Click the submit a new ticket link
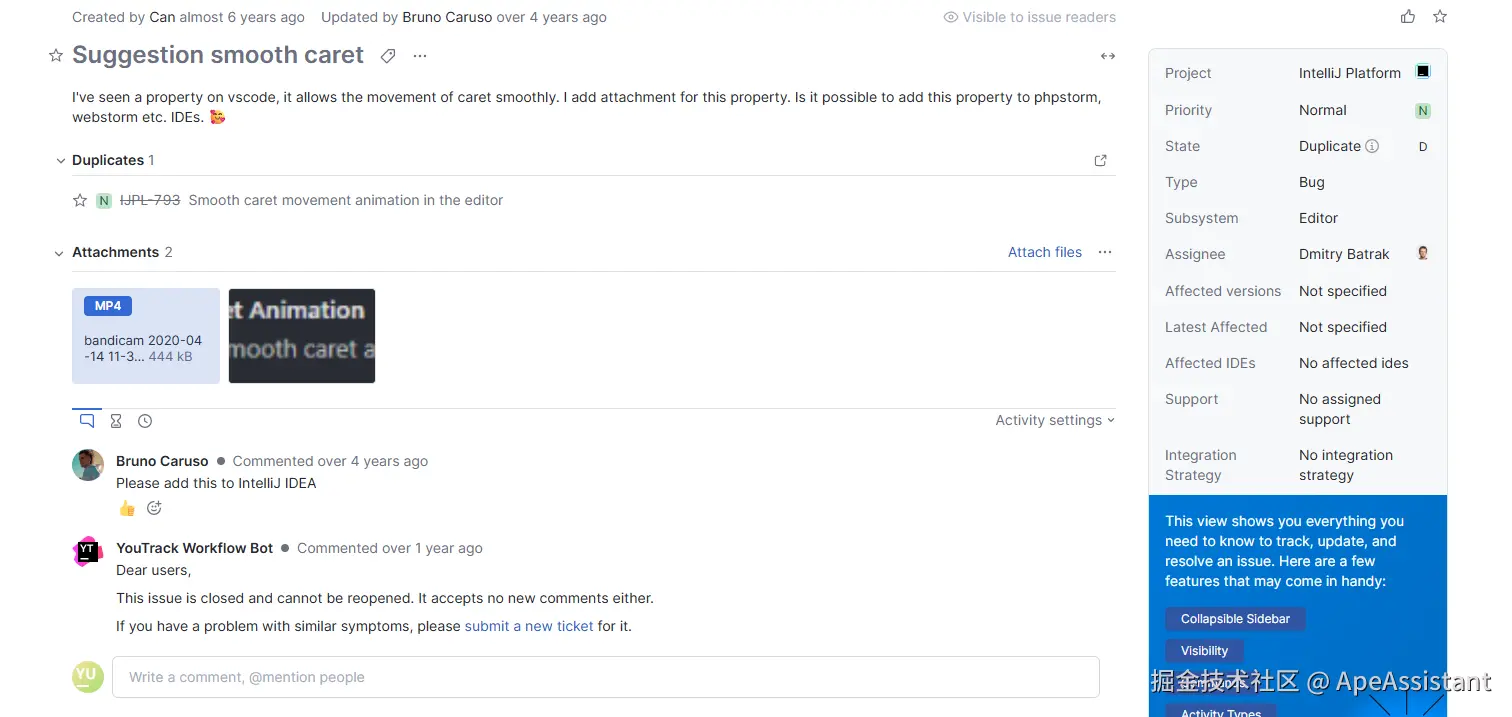Image resolution: width=1512 pixels, height=717 pixels. 529,626
